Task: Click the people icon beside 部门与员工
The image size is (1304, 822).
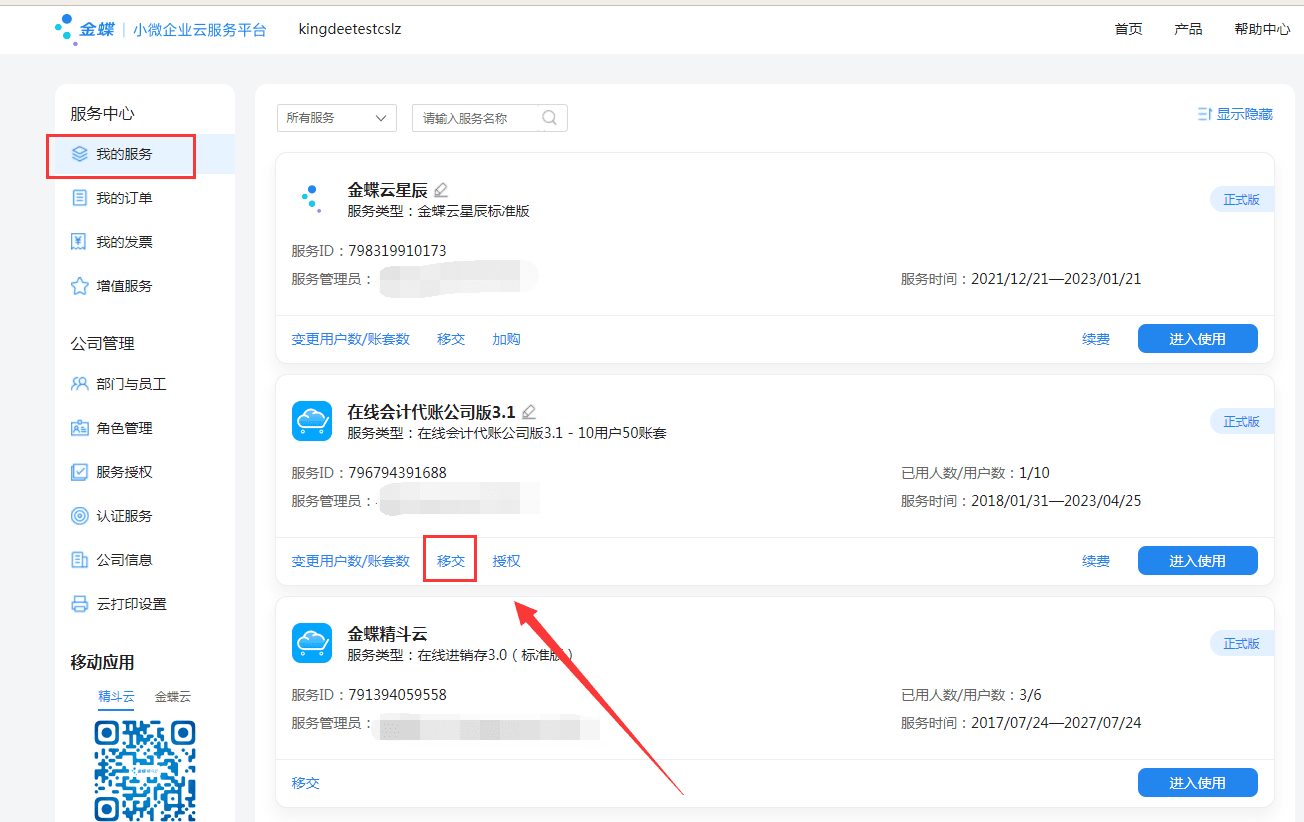Action: click(x=80, y=384)
